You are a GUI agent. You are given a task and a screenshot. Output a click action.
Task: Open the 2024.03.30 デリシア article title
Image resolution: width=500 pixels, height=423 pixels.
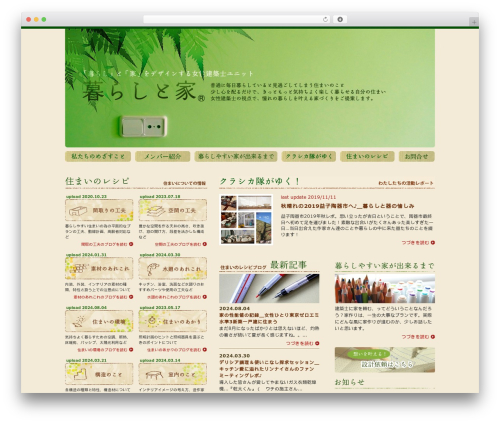coord(269,369)
